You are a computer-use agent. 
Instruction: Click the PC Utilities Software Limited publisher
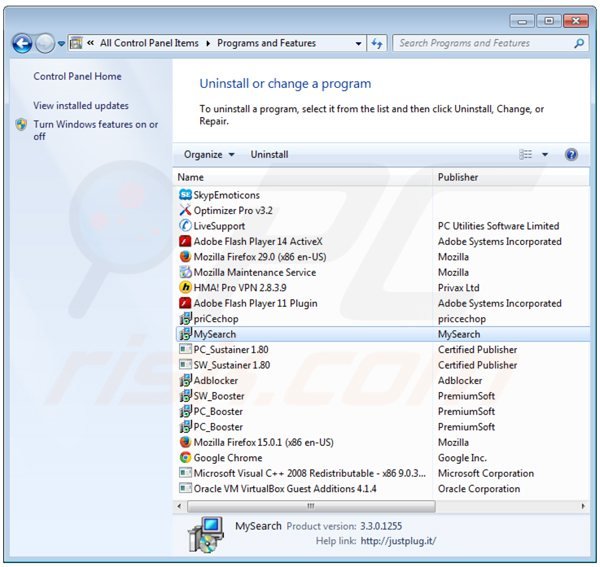click(x=499, y=226)
